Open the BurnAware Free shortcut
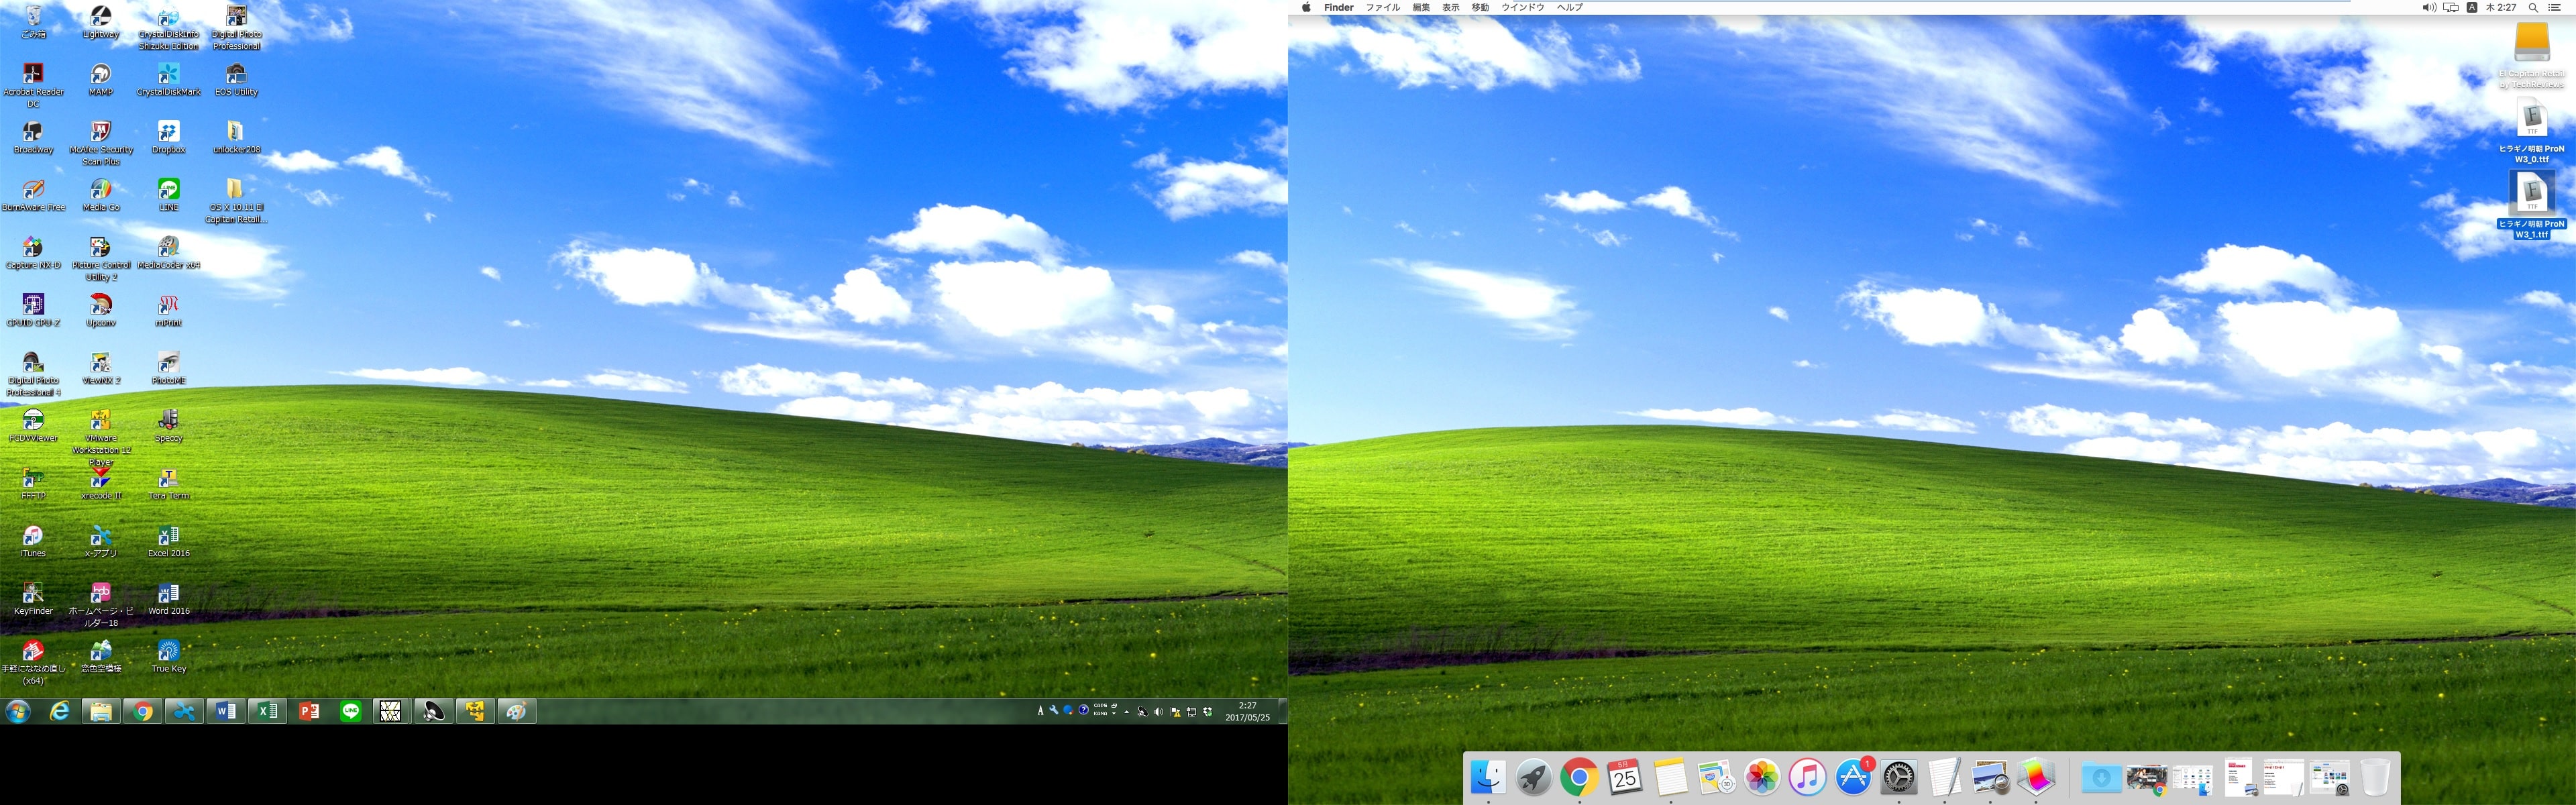Viewport: 2576px width, 805px height. pyautogui.click(x=33, y=196)
